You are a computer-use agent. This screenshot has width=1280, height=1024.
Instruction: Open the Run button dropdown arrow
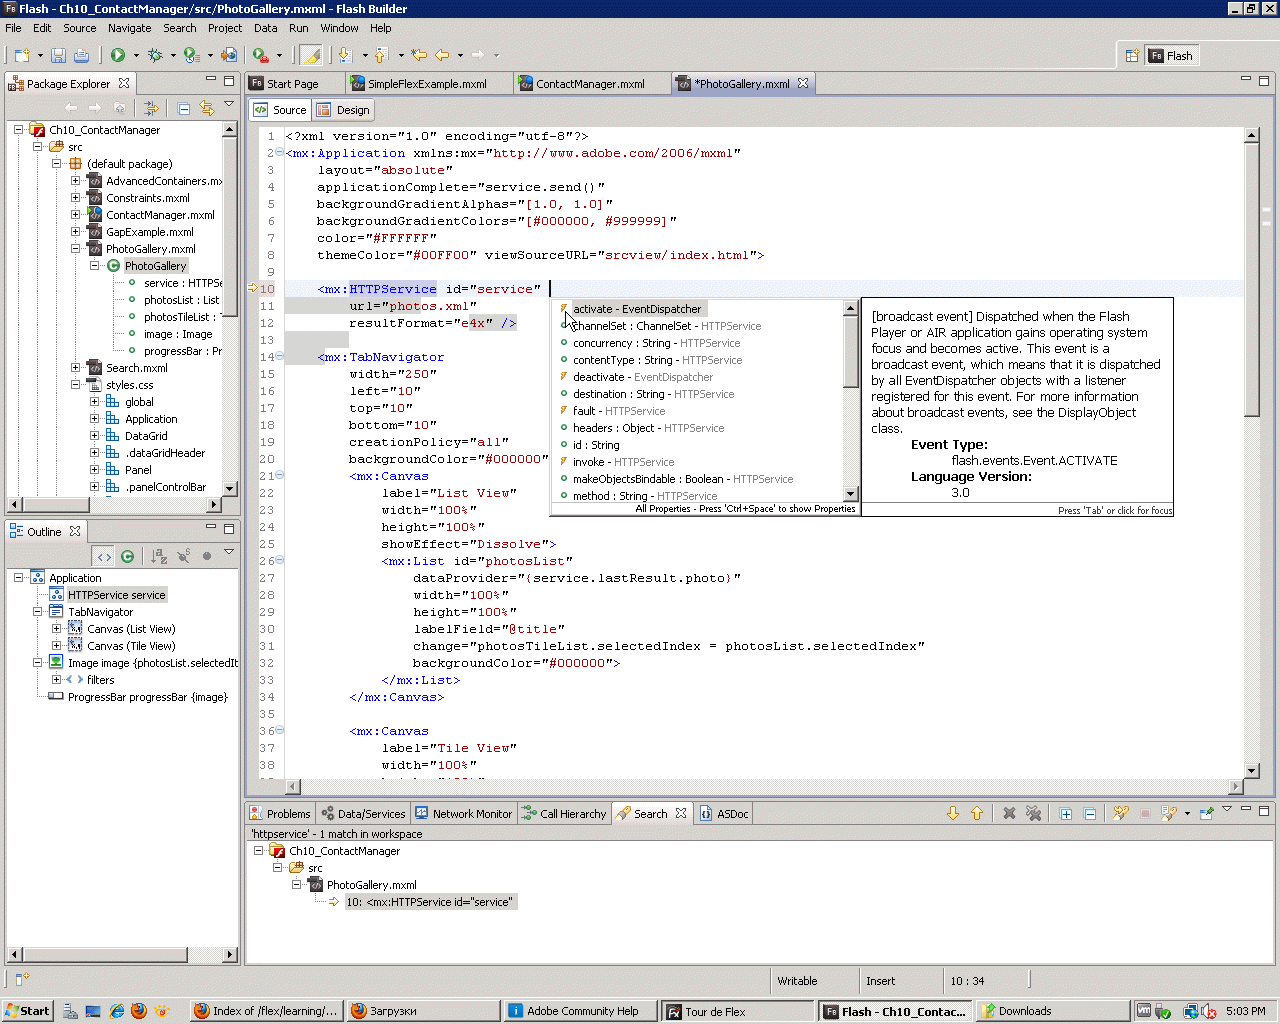click(x=136, y=56)
